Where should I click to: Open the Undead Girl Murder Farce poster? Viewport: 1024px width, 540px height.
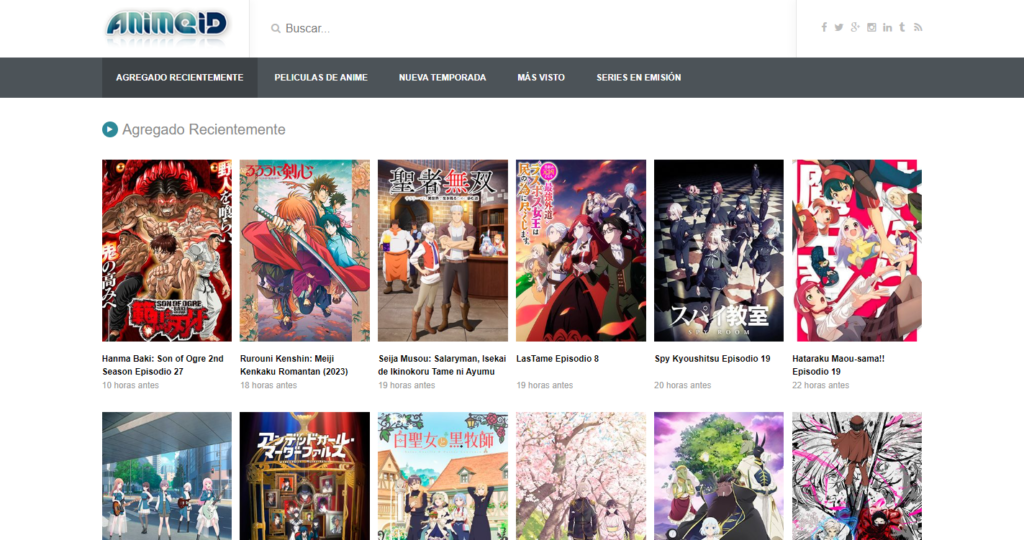(304, 476)
